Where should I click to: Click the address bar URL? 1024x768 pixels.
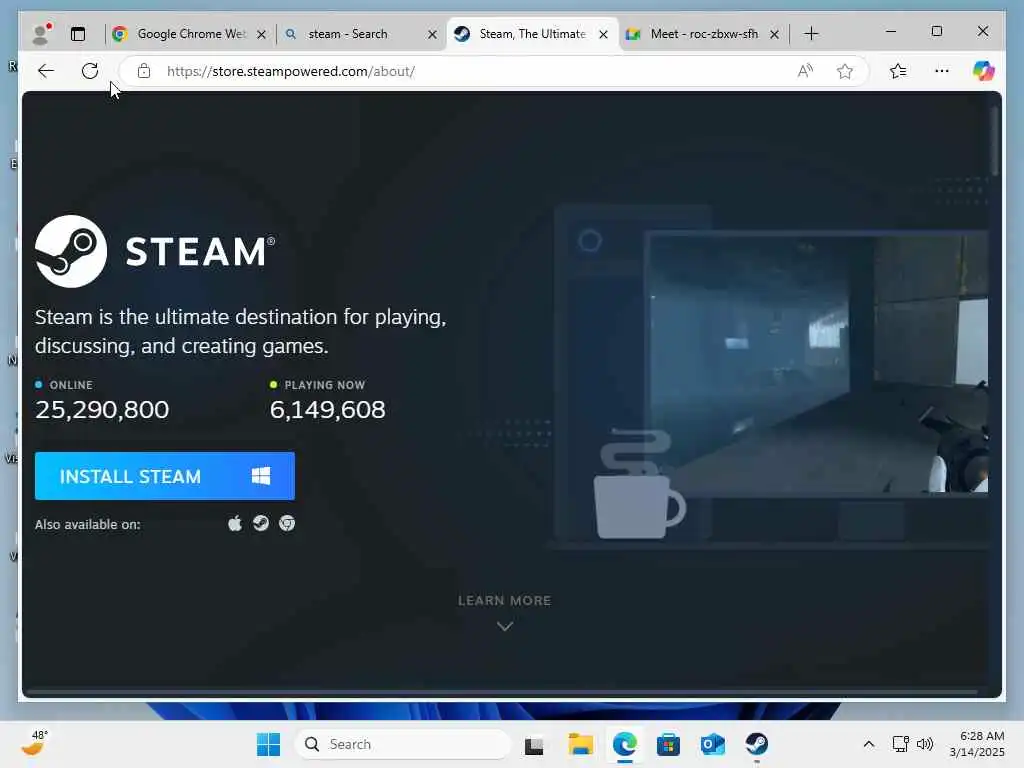coord(291,71)
